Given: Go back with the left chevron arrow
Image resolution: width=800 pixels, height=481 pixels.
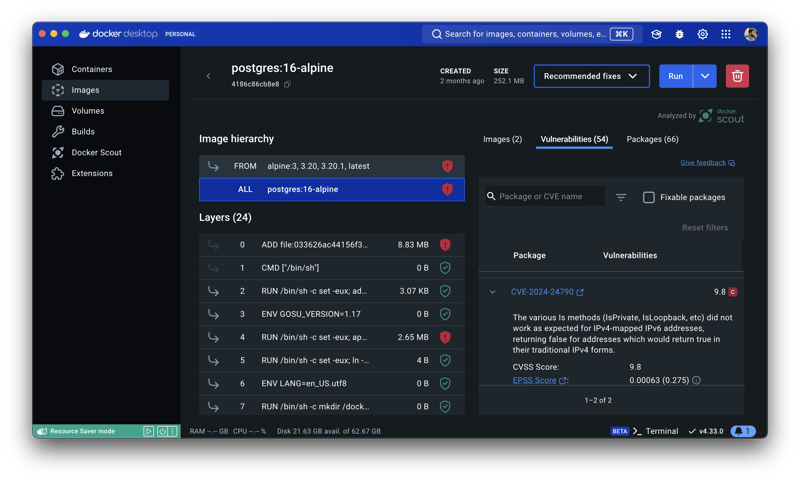Looking at the screenshot, I should [x=208, y=76].
